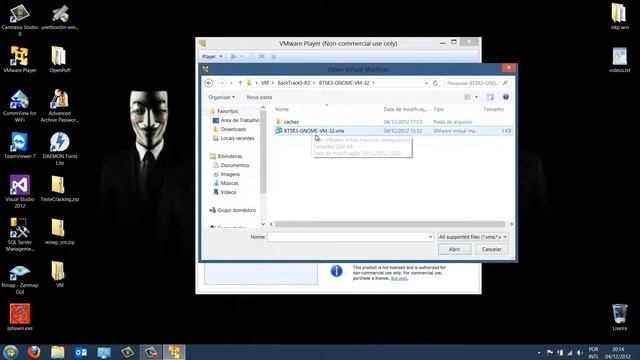Open Vídeos library
The width and height of the screenshot is (640, 360).
tap(224, 192)
